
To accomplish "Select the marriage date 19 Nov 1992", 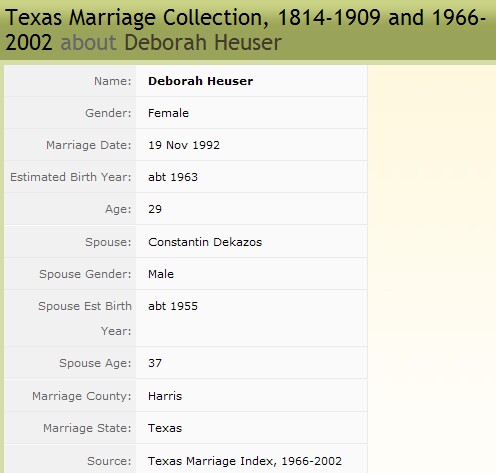I will tap(184, 145).
